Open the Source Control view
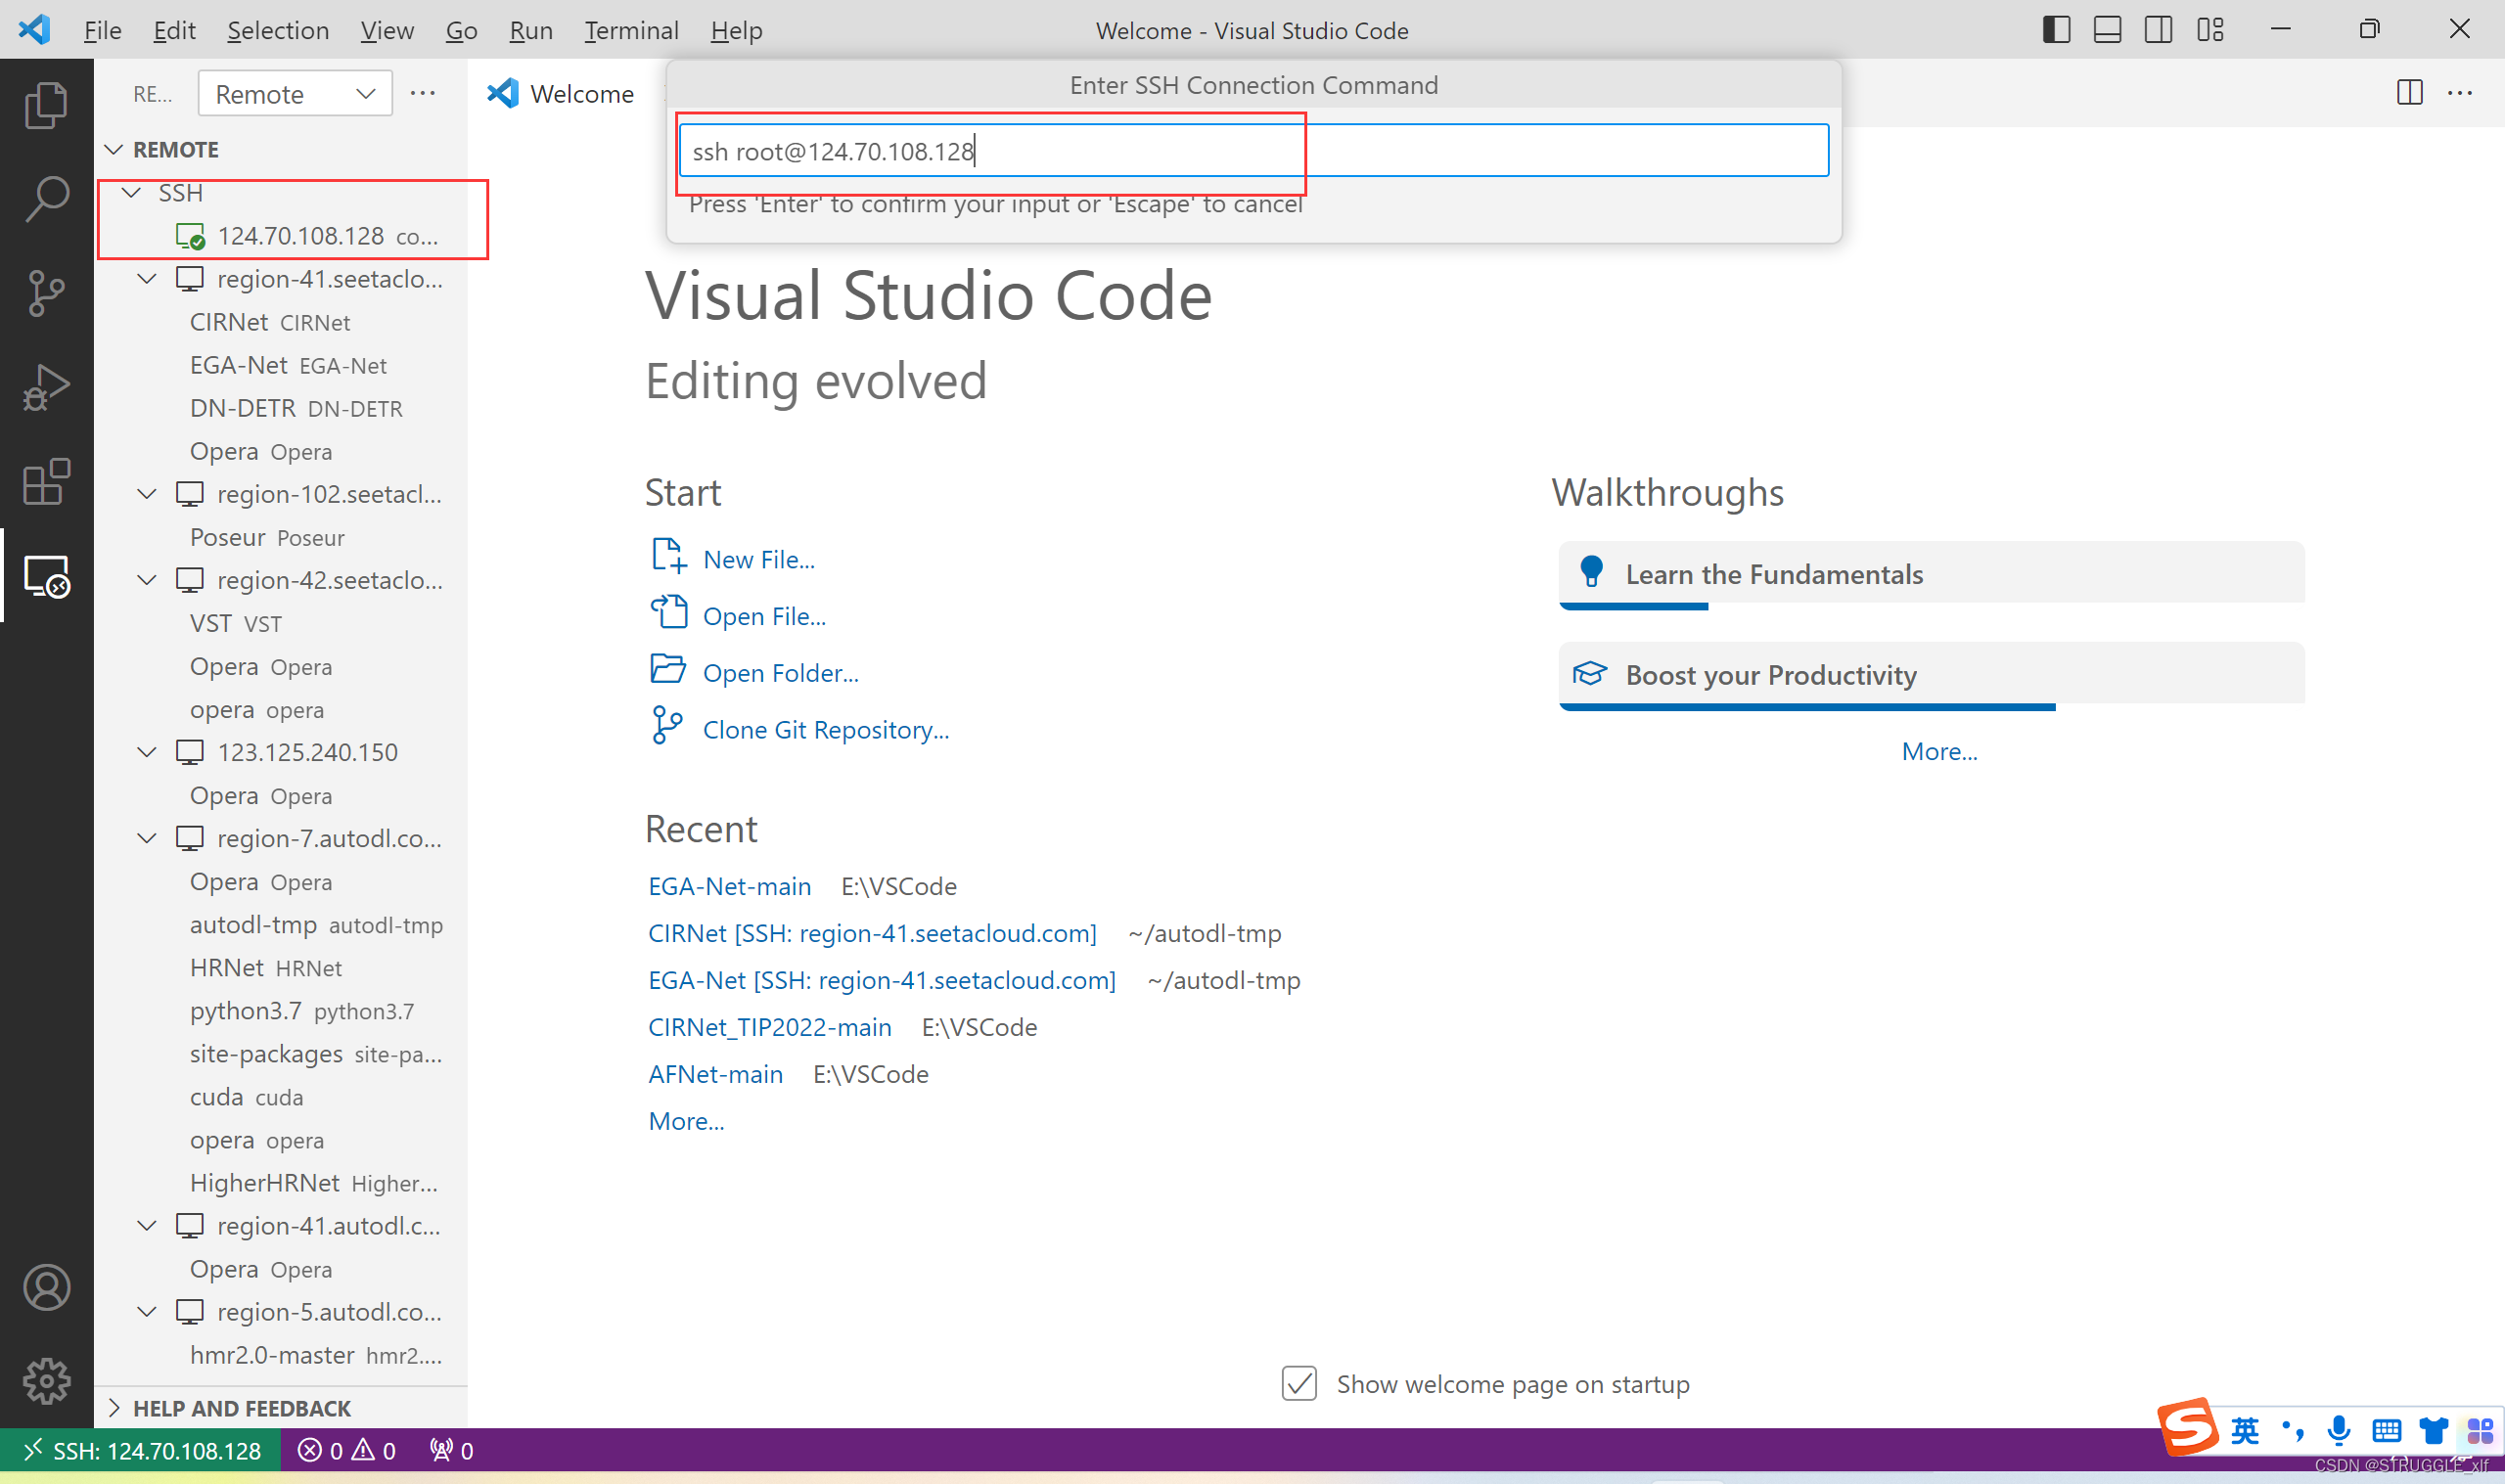Image resolution: width=2505 pixels, height=1484 pixels. [46, 293]
